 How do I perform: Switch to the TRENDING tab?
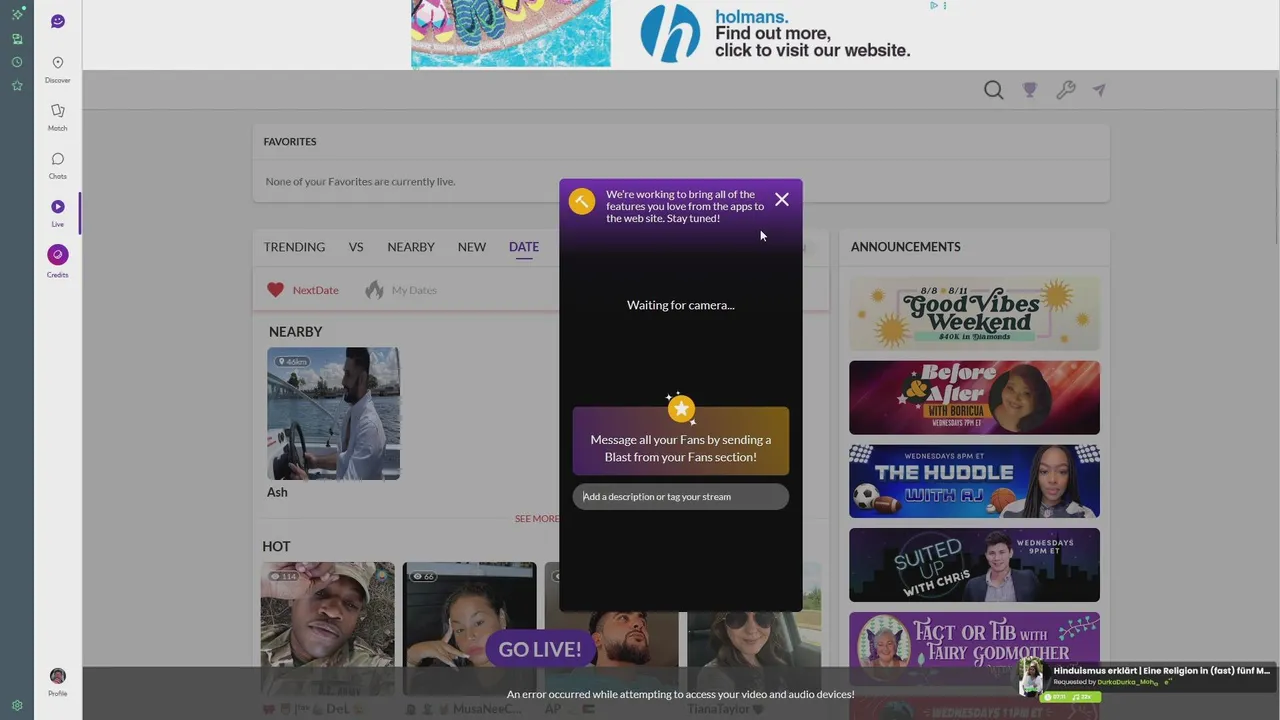pos(294,247)
